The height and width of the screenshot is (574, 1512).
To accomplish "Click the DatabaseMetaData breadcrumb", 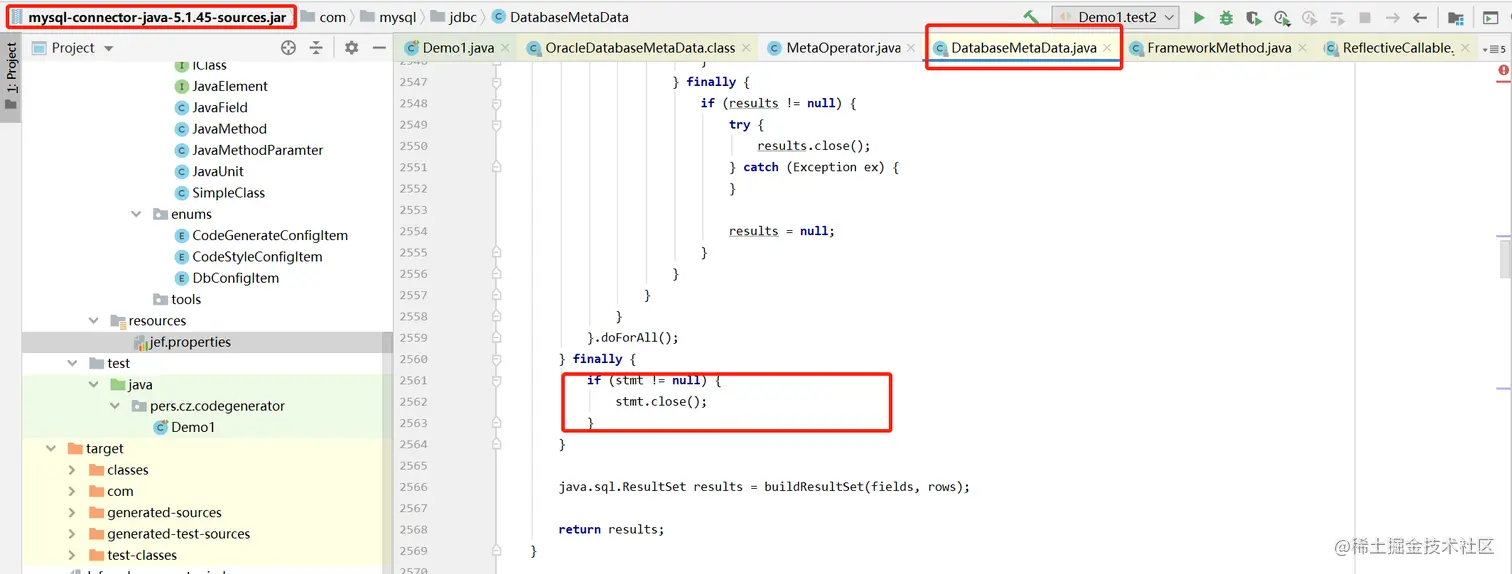I will 559,17.
